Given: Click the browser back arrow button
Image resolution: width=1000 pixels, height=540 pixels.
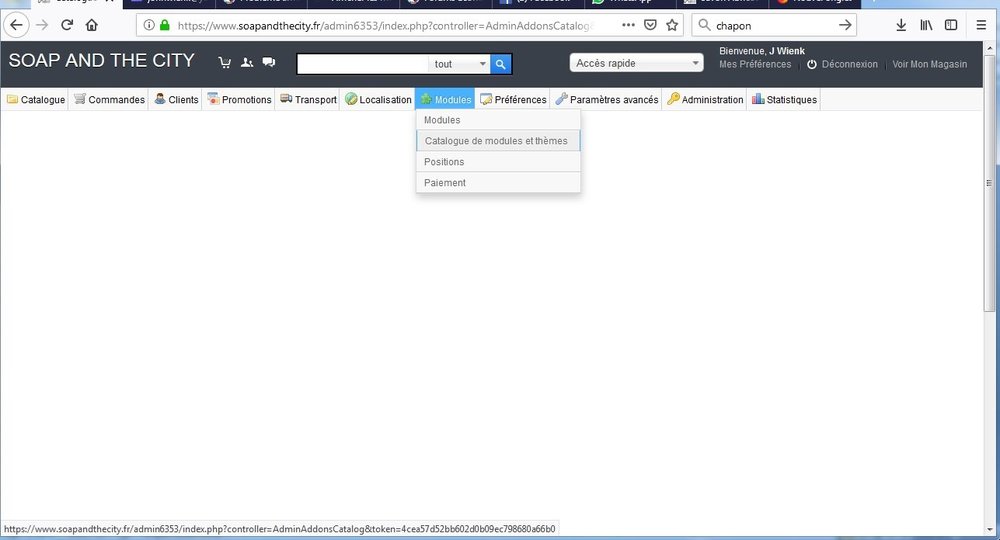Looking at the screenshot, I should click(17, 26).
